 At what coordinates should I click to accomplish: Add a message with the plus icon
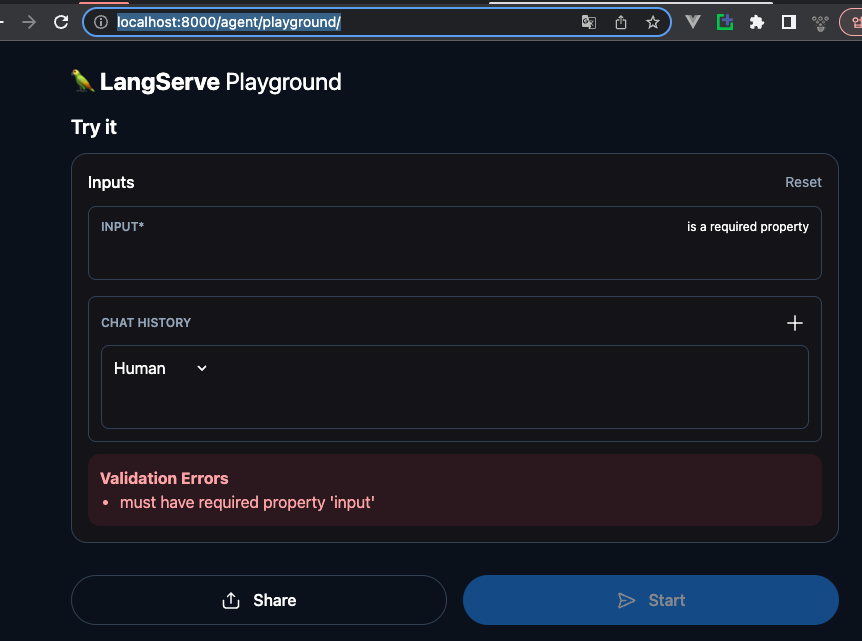[794, 323]
